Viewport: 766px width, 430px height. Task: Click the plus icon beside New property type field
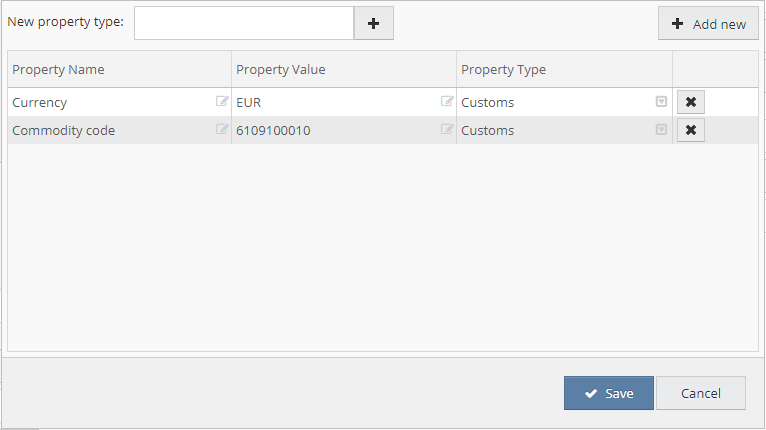[374, 23]
